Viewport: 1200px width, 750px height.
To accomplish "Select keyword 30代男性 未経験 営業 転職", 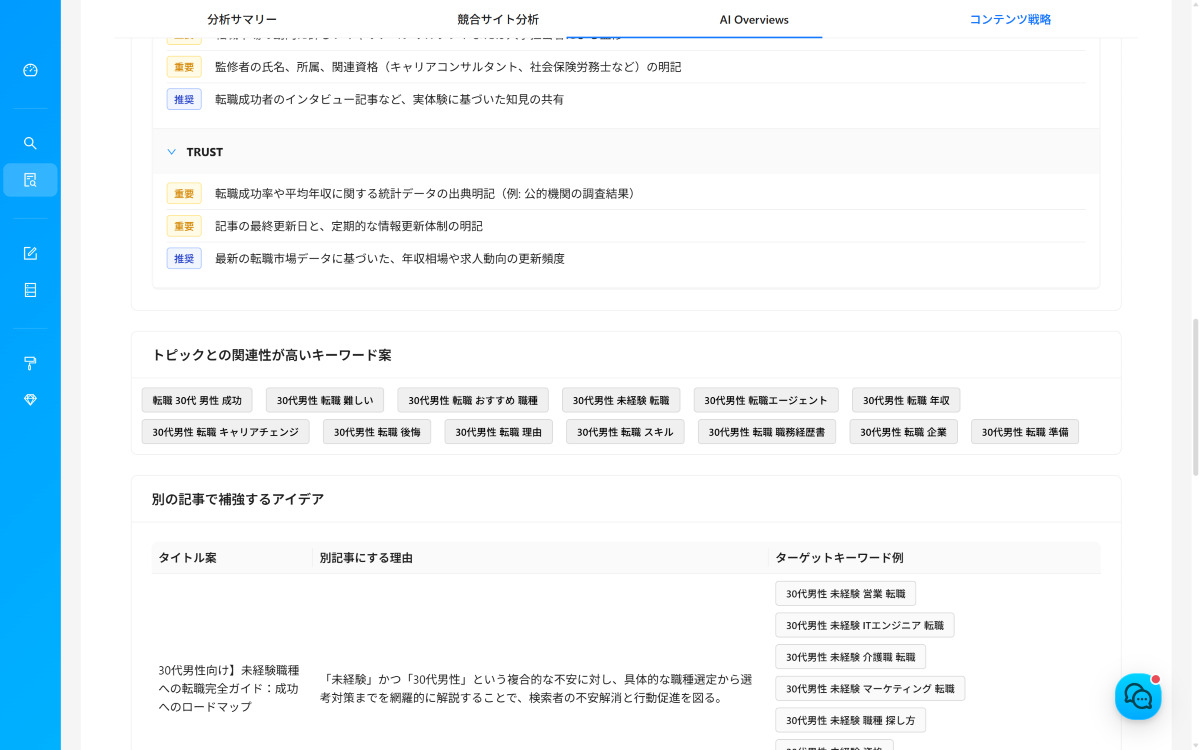I will click(x=845, y=593).
